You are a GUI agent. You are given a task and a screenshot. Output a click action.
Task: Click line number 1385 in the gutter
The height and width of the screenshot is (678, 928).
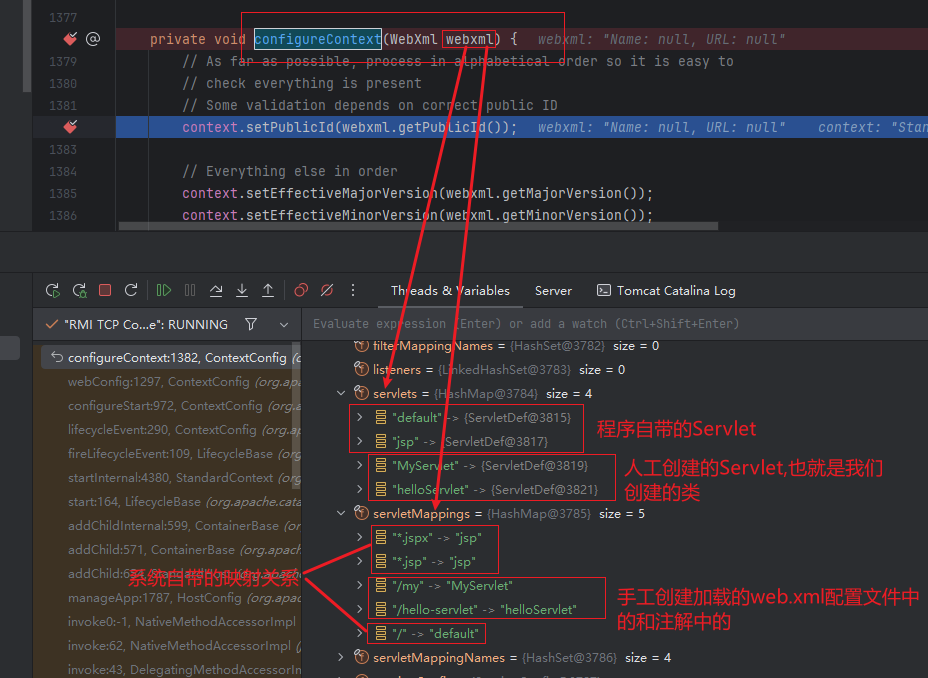tap(63, 193)
